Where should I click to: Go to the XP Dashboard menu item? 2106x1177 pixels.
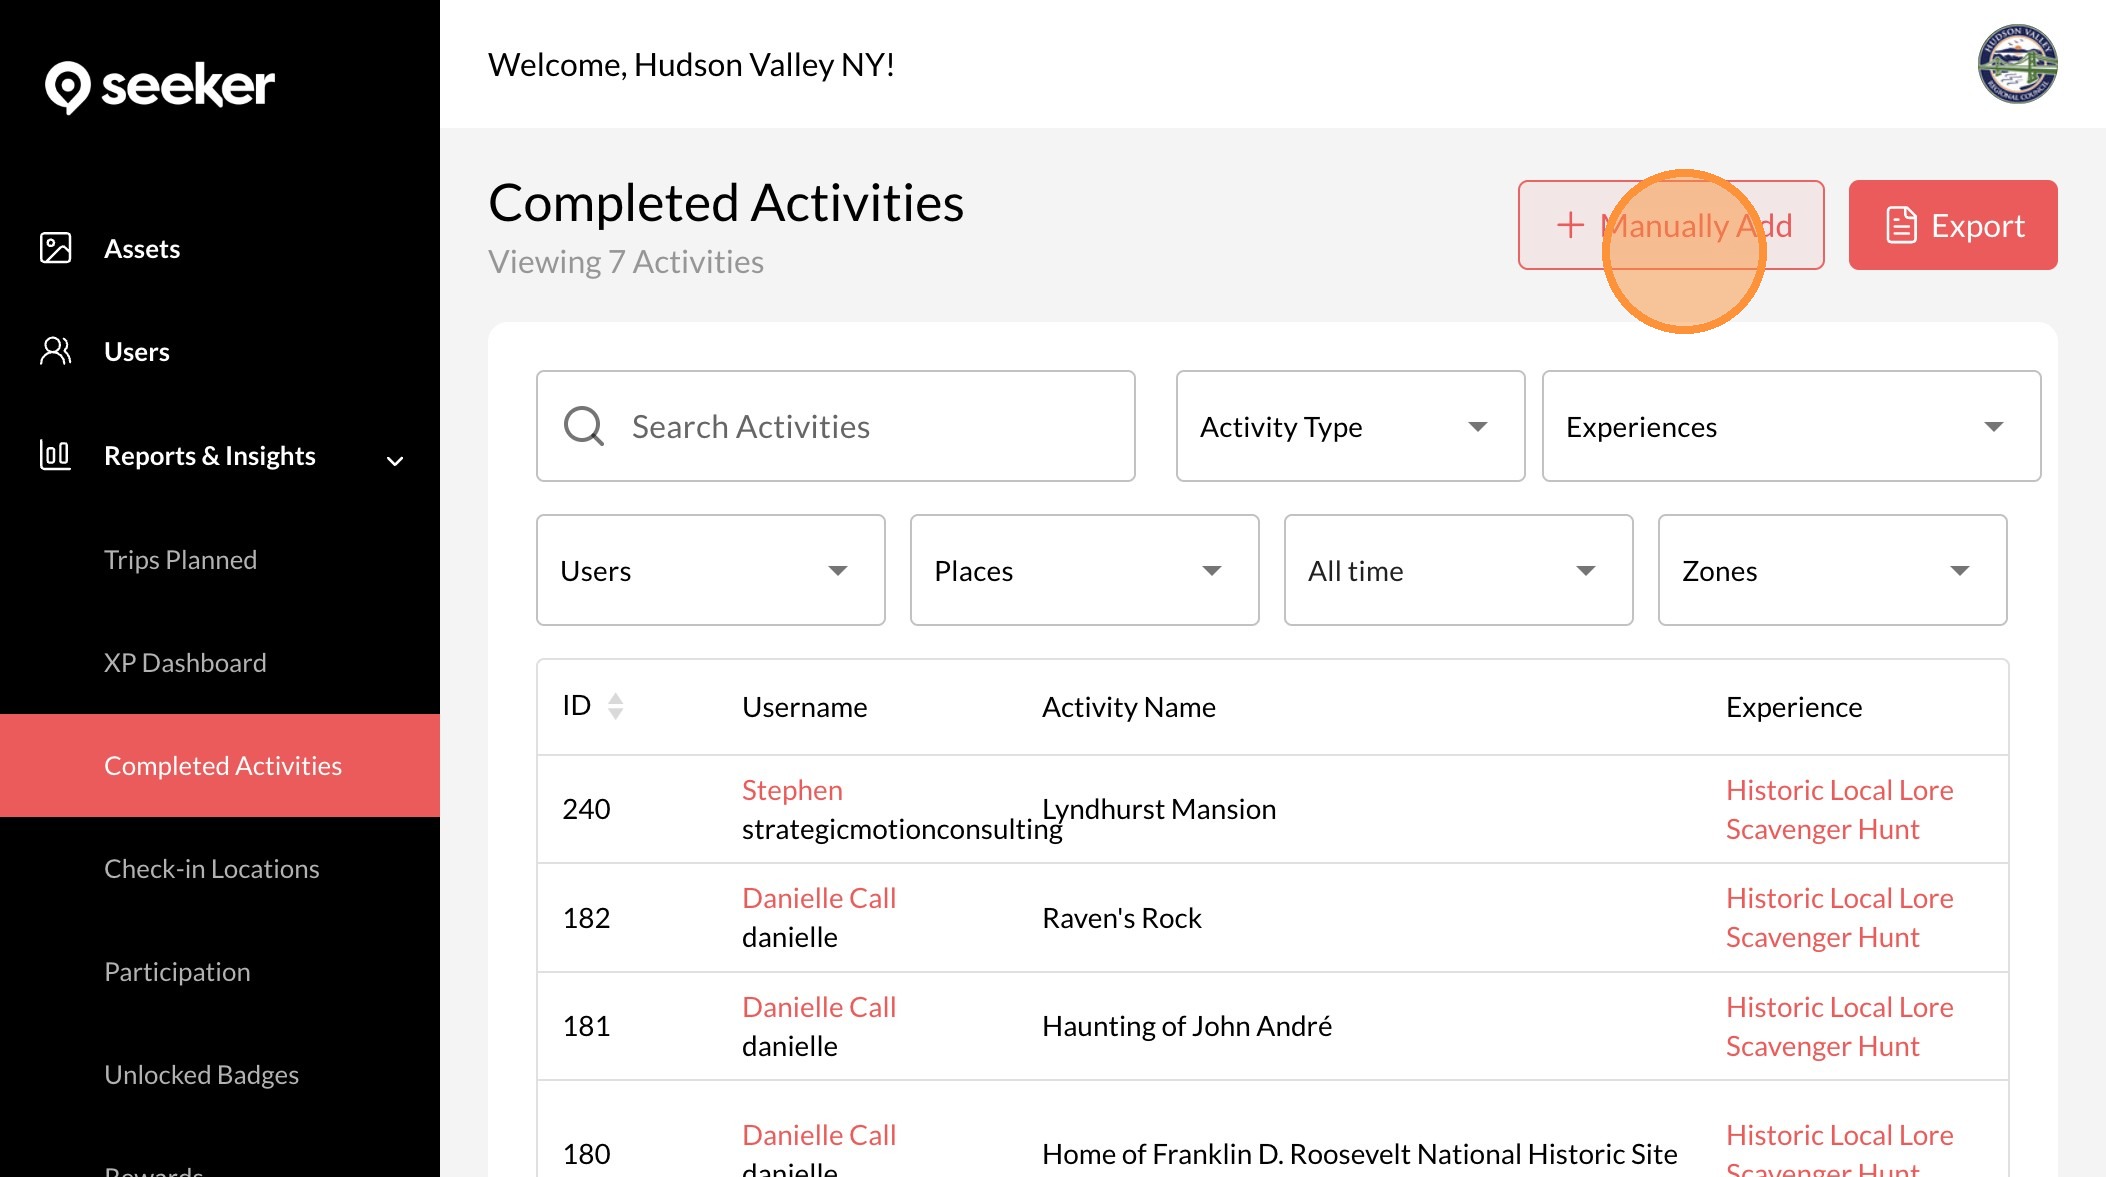click(185, 662)
